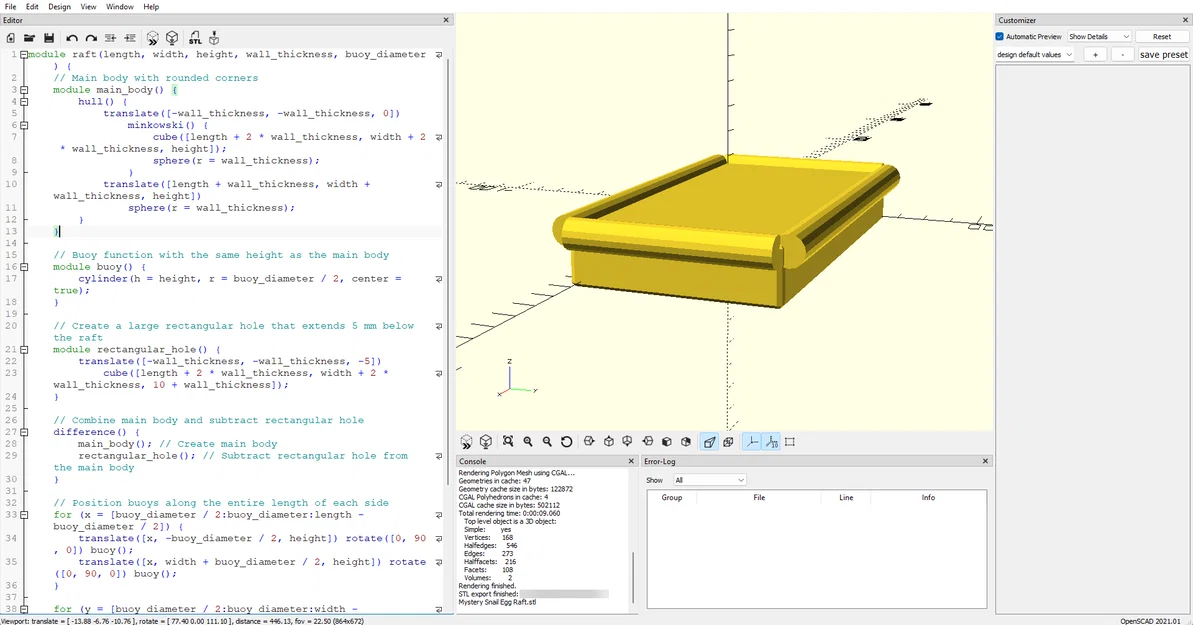The image size is (1193, 625).
Task: Click Preview icon in viewport toolbar
Action: 466,442
